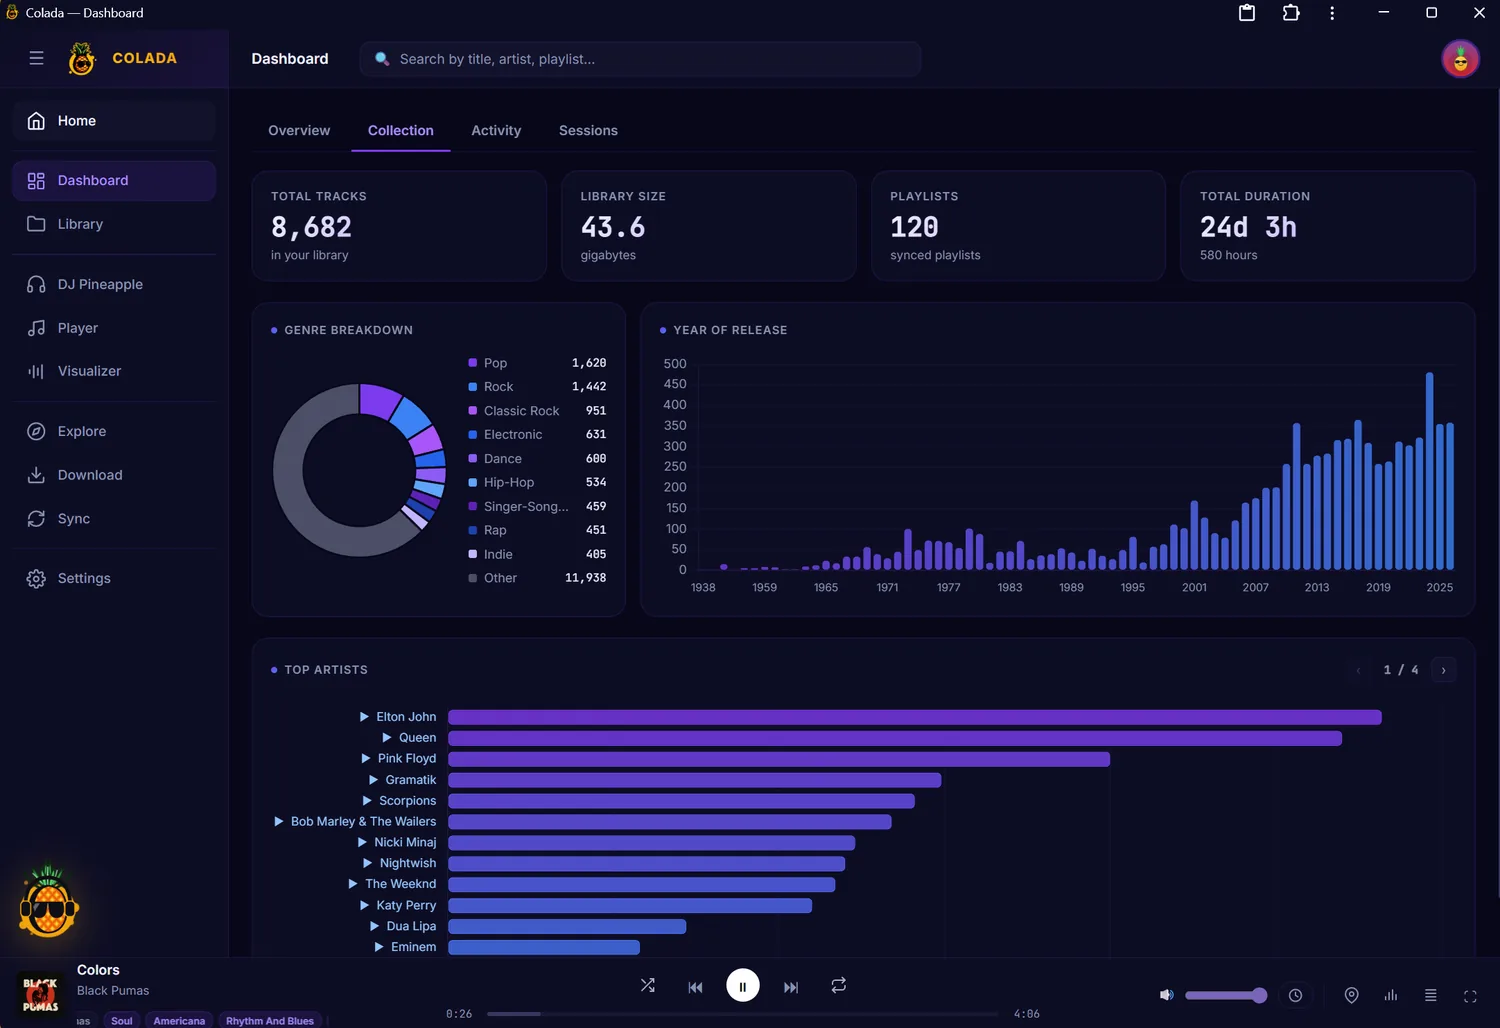The image size is (1500, 1028).
Task: Toggle the hamburger menu sidebar
Action: click(x=36, y=58)
